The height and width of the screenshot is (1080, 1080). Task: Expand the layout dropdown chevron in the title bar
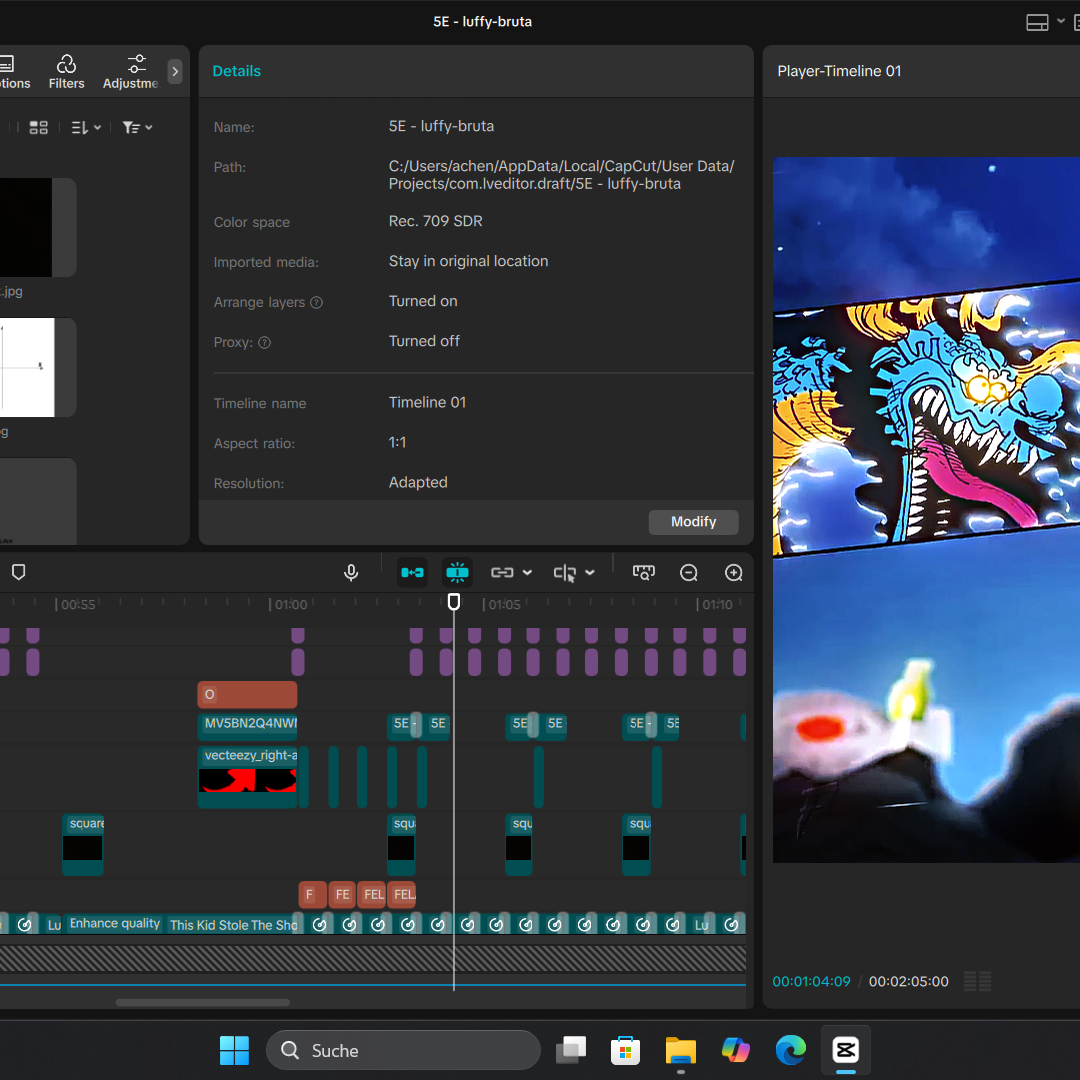(x=1061, y=21)
